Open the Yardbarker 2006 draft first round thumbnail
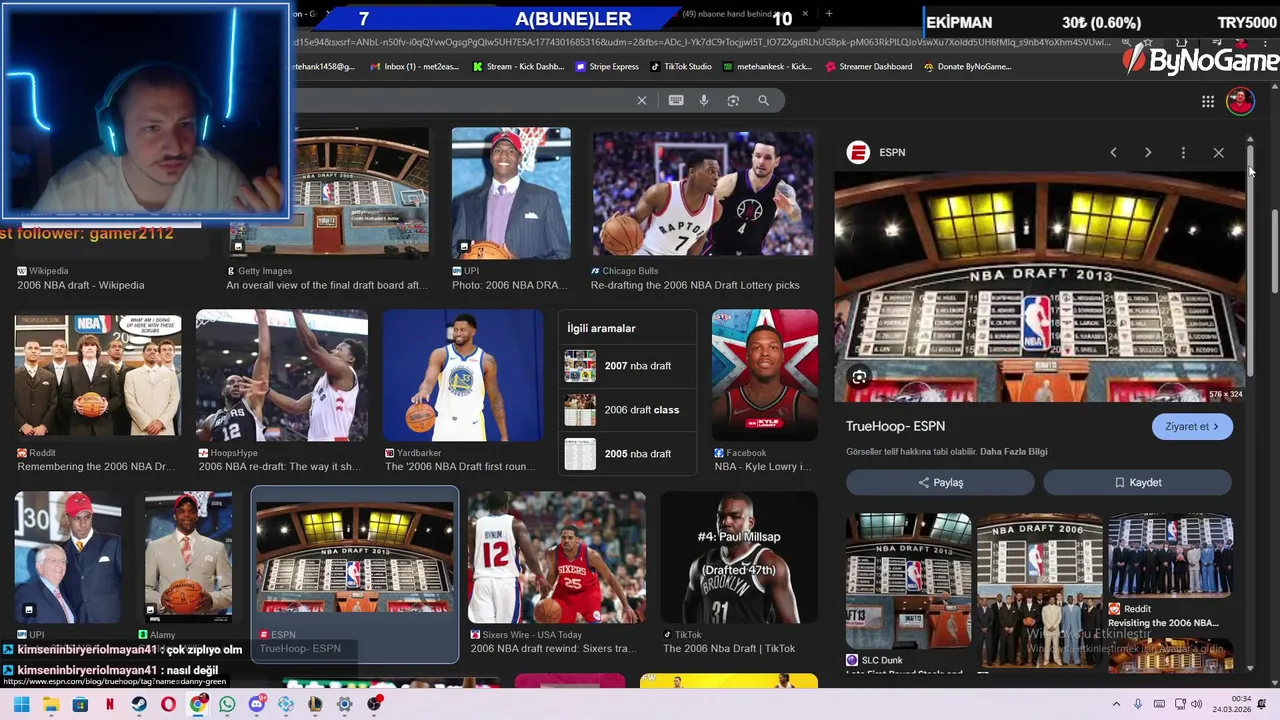Image resolution: width=1280 pixels, height=720 pixels. pos(463,376)
